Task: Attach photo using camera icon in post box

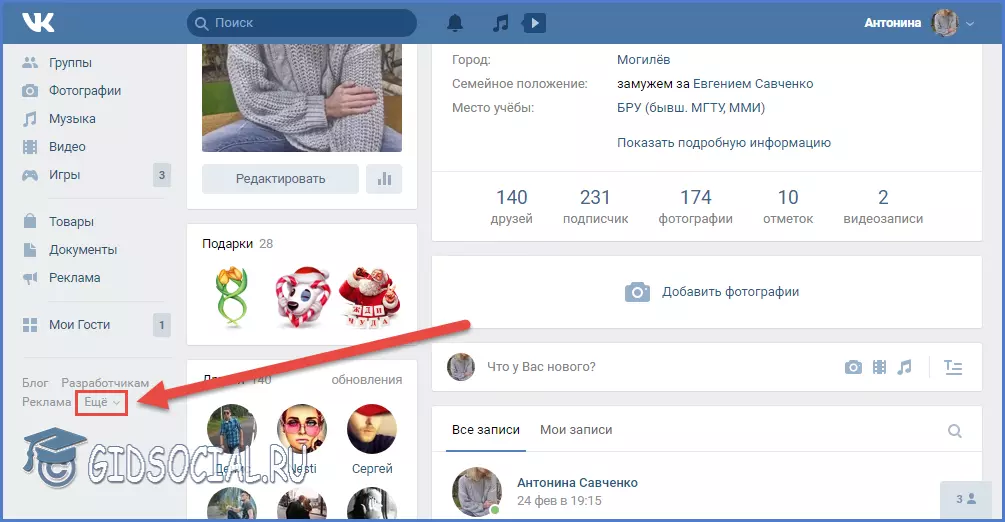Action: tap(853, 367)
